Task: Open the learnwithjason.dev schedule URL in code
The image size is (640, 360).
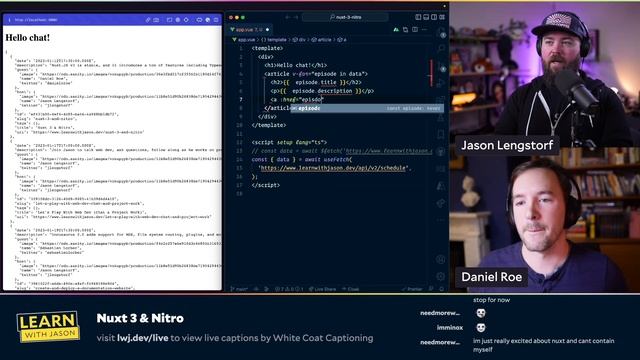Action: click(333, 168)
